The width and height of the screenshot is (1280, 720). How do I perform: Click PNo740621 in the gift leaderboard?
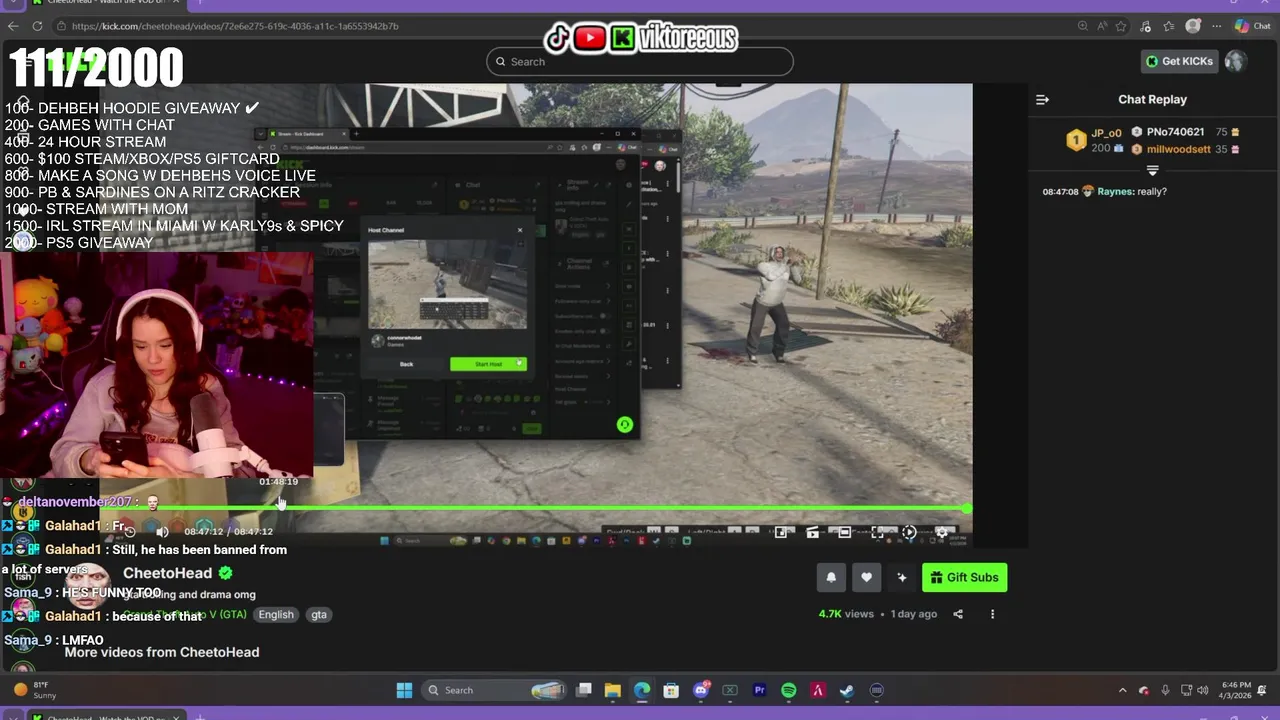[x=1175, y=132]
